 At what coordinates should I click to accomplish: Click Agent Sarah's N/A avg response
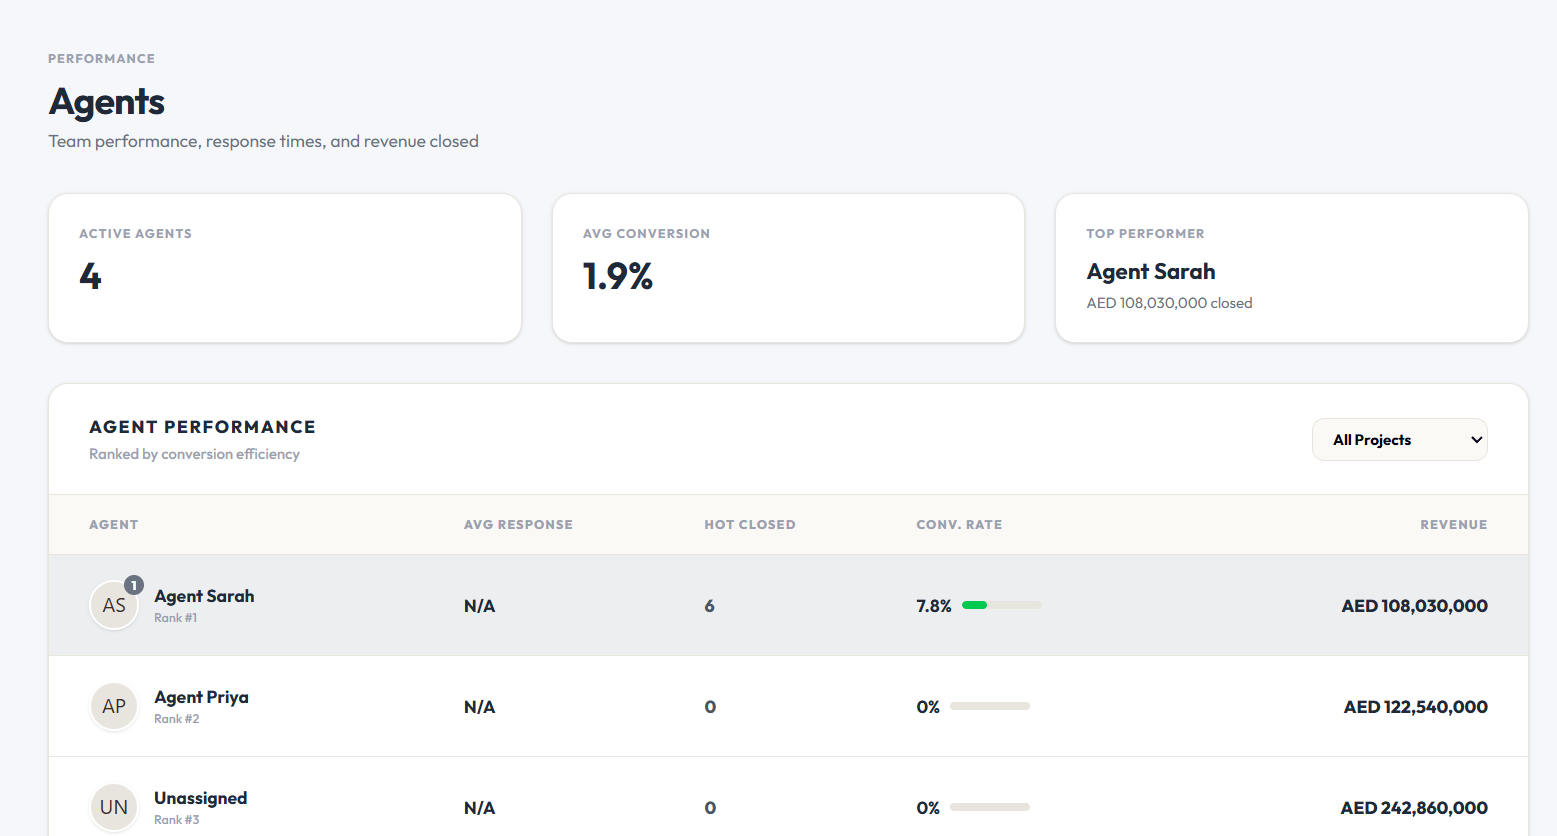tap(479, 606)
